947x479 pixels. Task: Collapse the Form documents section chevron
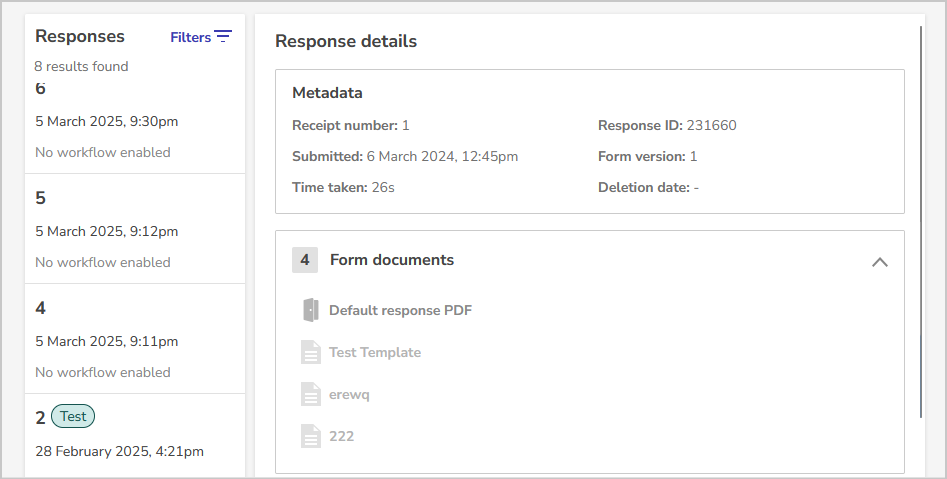tap(880, 261)
